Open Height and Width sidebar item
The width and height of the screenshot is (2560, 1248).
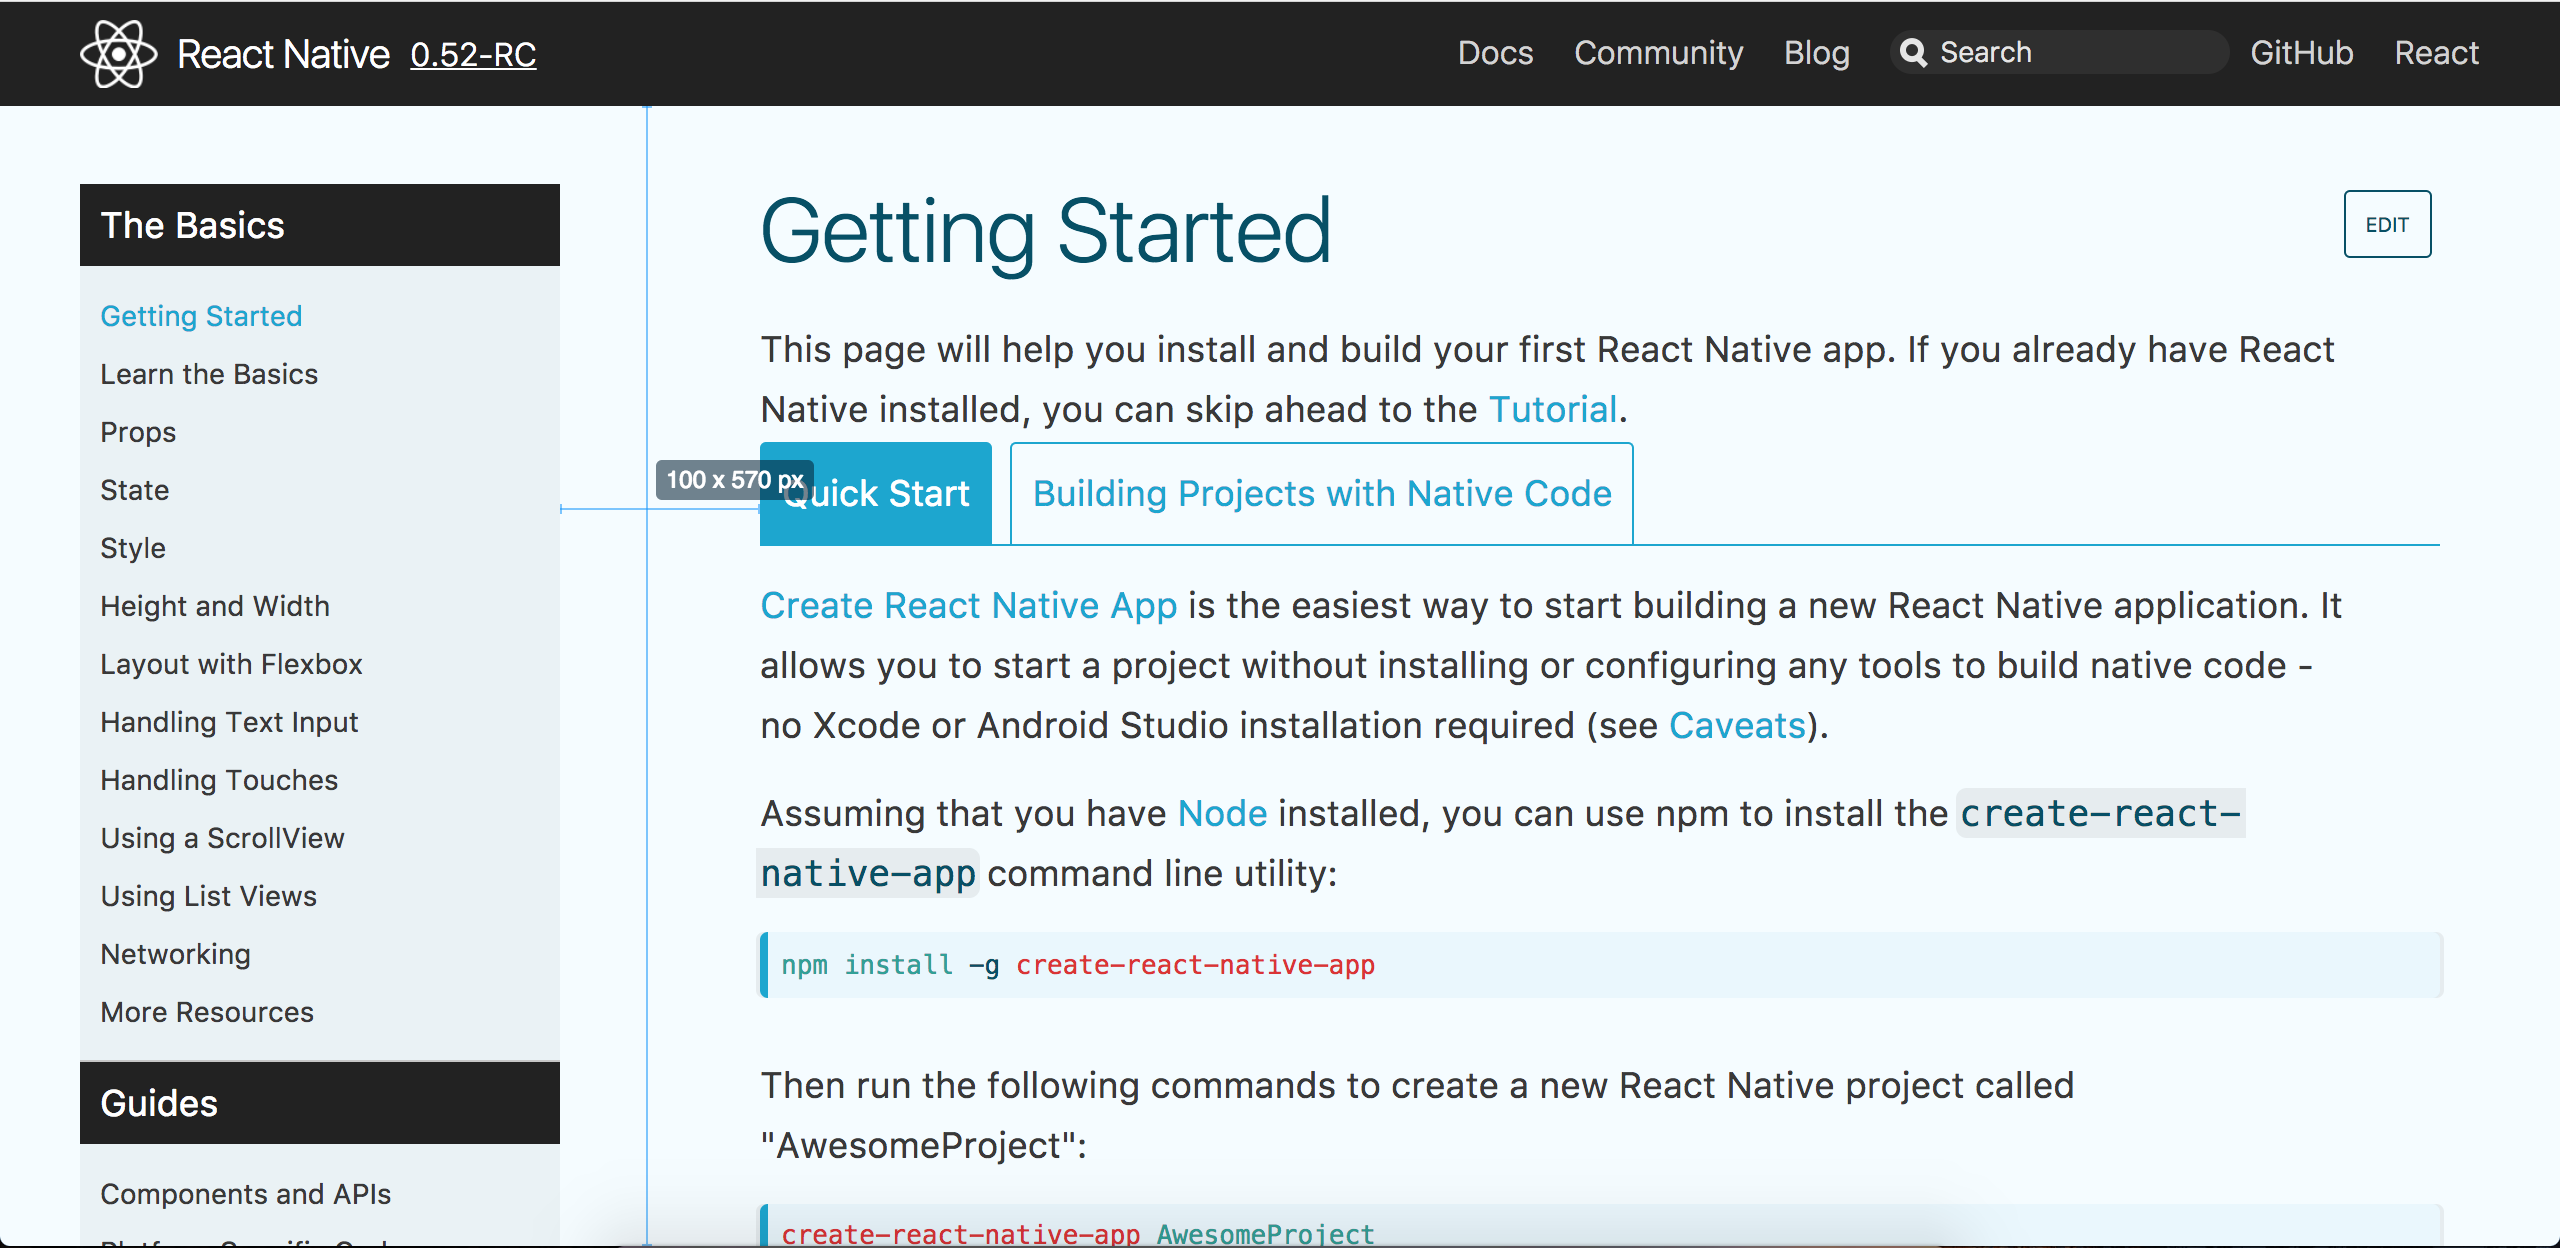point(215,606)
